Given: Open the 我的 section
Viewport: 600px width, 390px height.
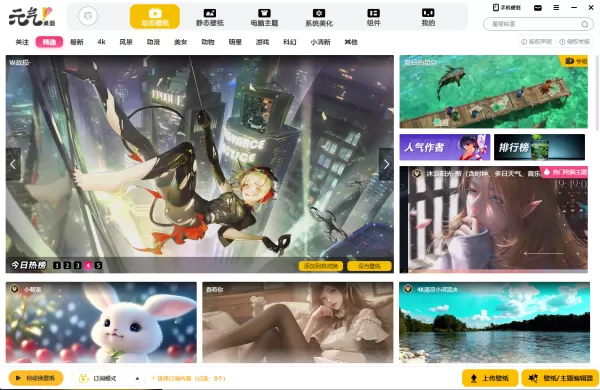Looking at the screenshot, I should [x=428, y=17].
